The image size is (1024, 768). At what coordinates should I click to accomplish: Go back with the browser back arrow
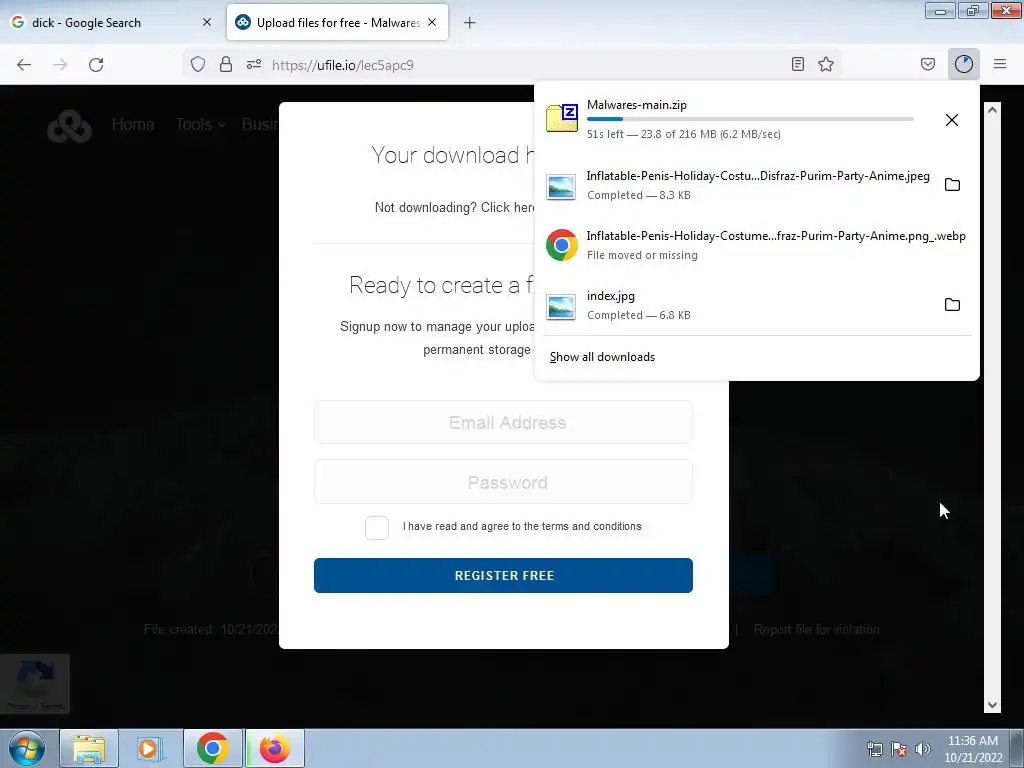tap(24, 65)
